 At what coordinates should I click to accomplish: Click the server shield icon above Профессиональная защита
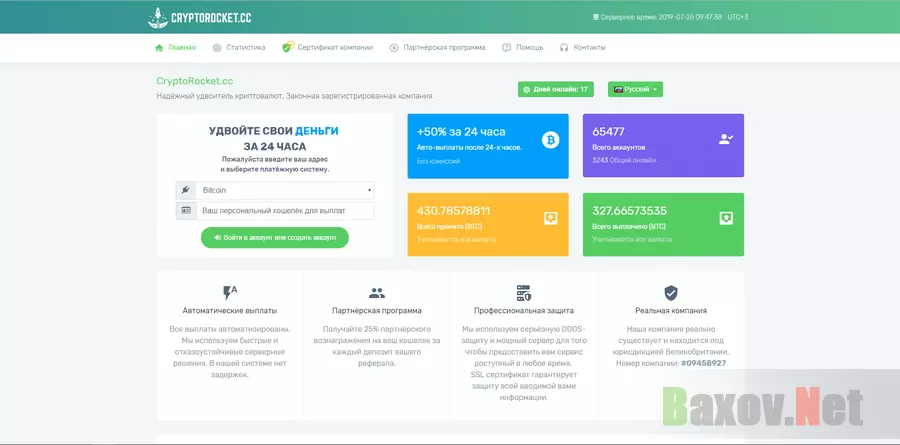[523, 293]
